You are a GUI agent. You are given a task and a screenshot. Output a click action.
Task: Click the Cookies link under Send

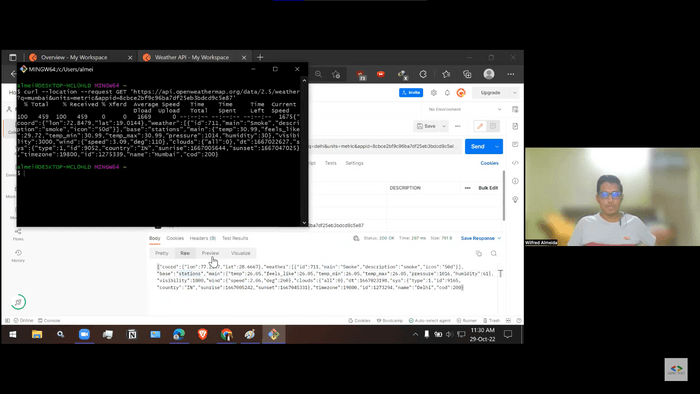(x=489, y=163)
